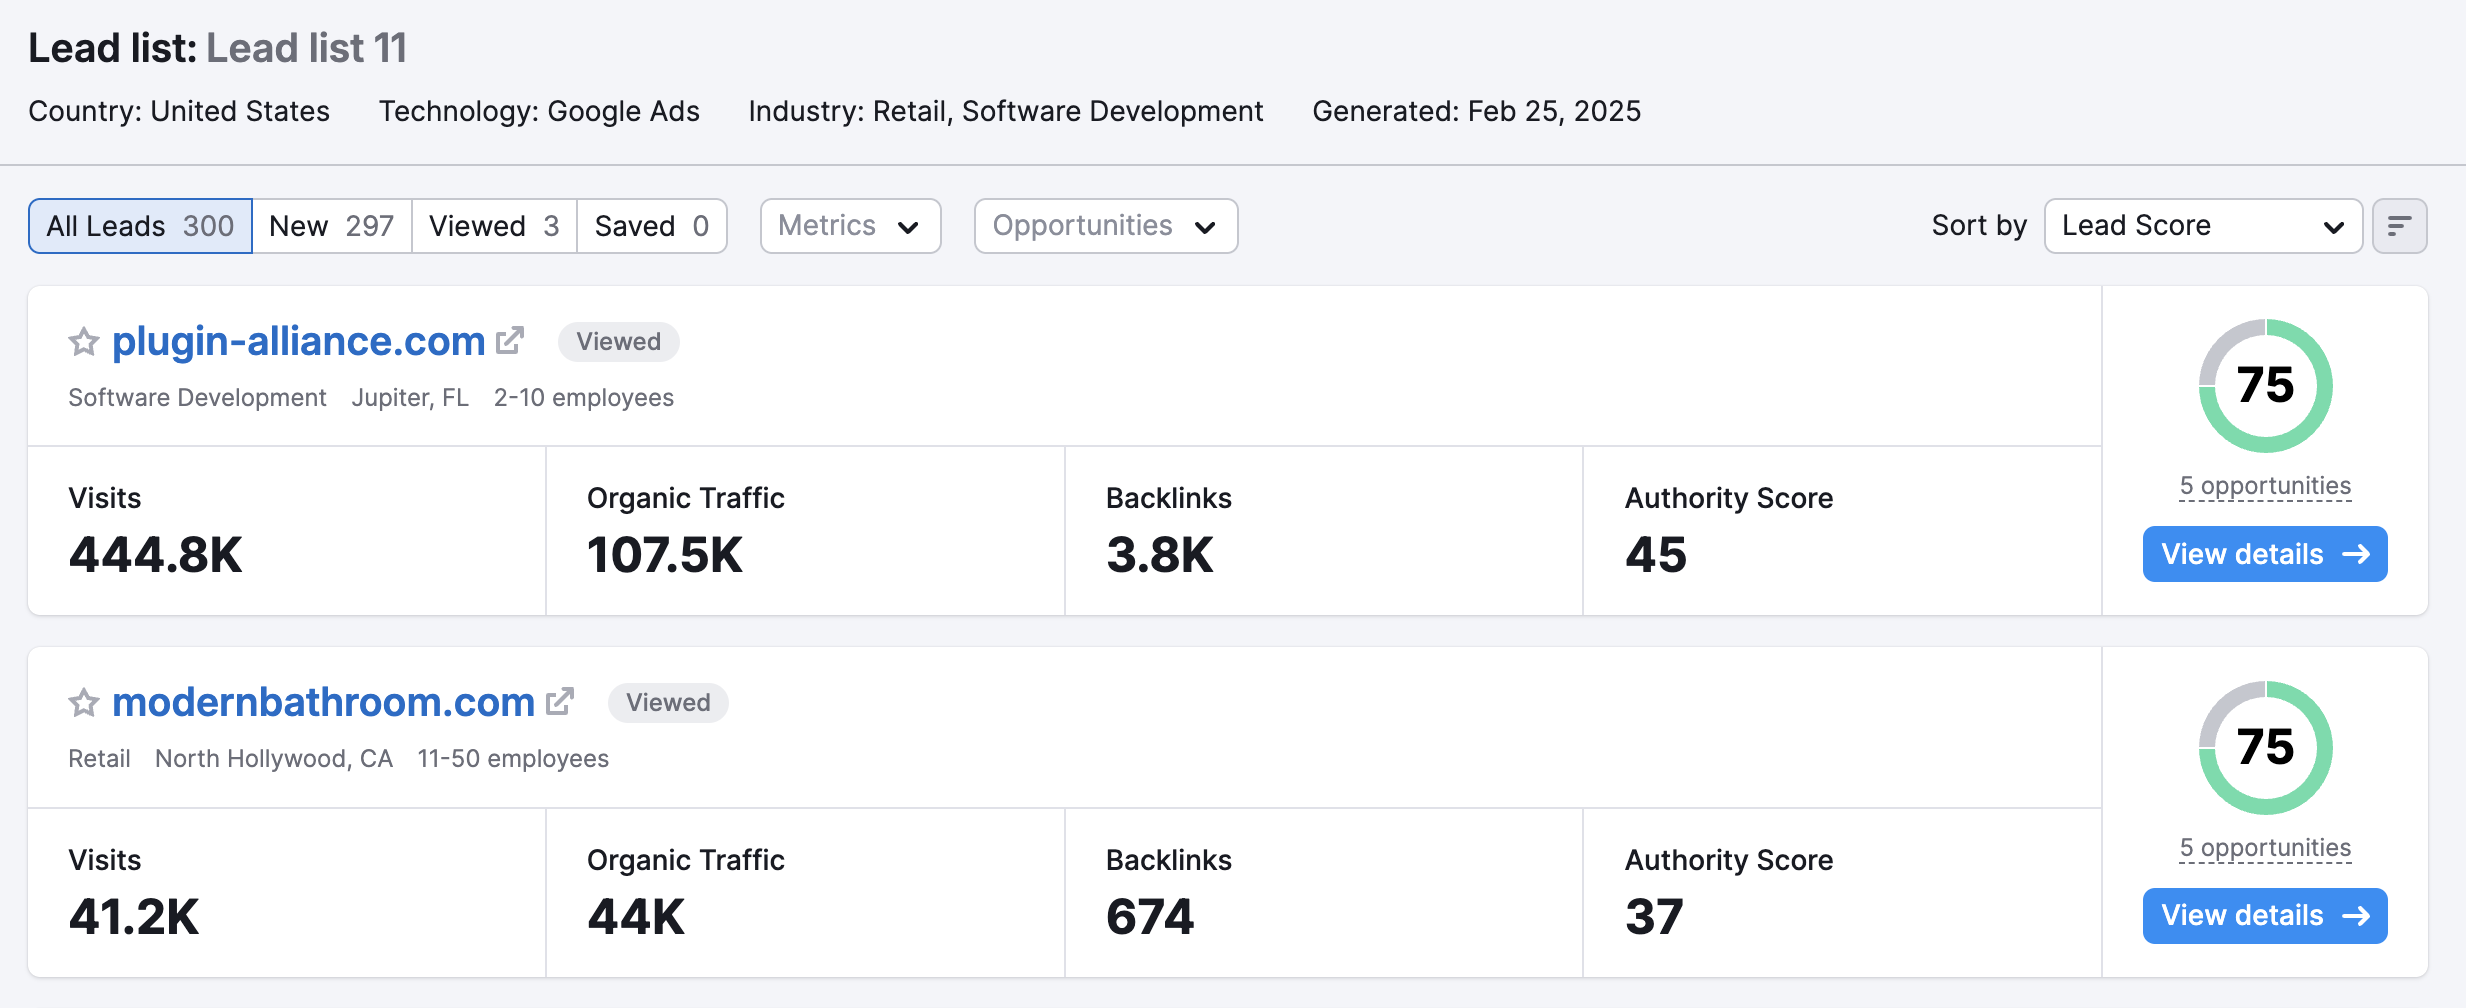Open the plugin-alliance.com domain link
Screen dimensions: 2466x1008
298,342
